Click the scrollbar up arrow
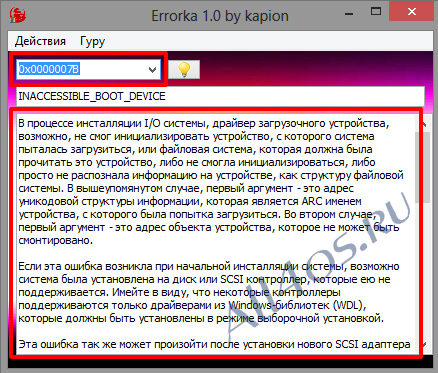The height and width of the screenshot is (373, 438). tap(424, 124)
